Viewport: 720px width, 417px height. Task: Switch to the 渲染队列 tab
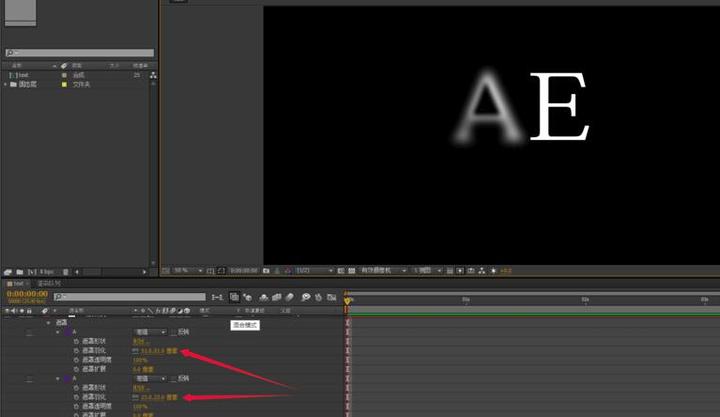click(x=49, y=284)
